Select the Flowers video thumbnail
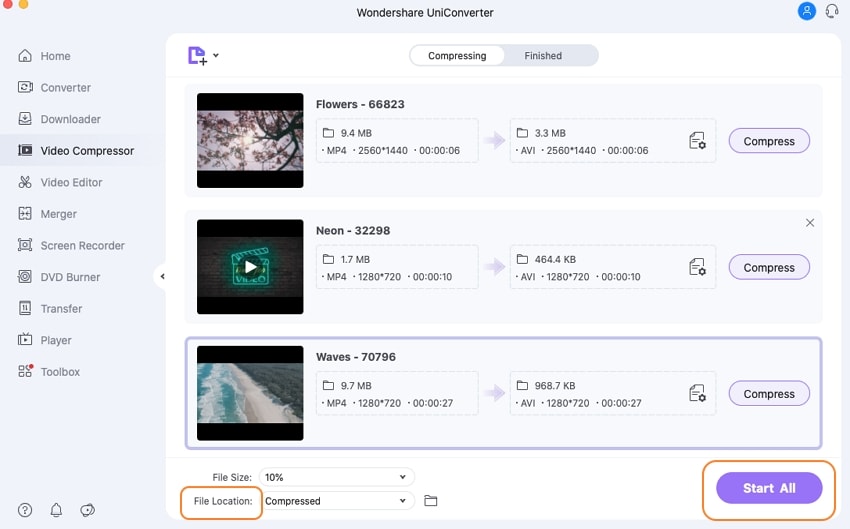 click(x=250, y=140)
